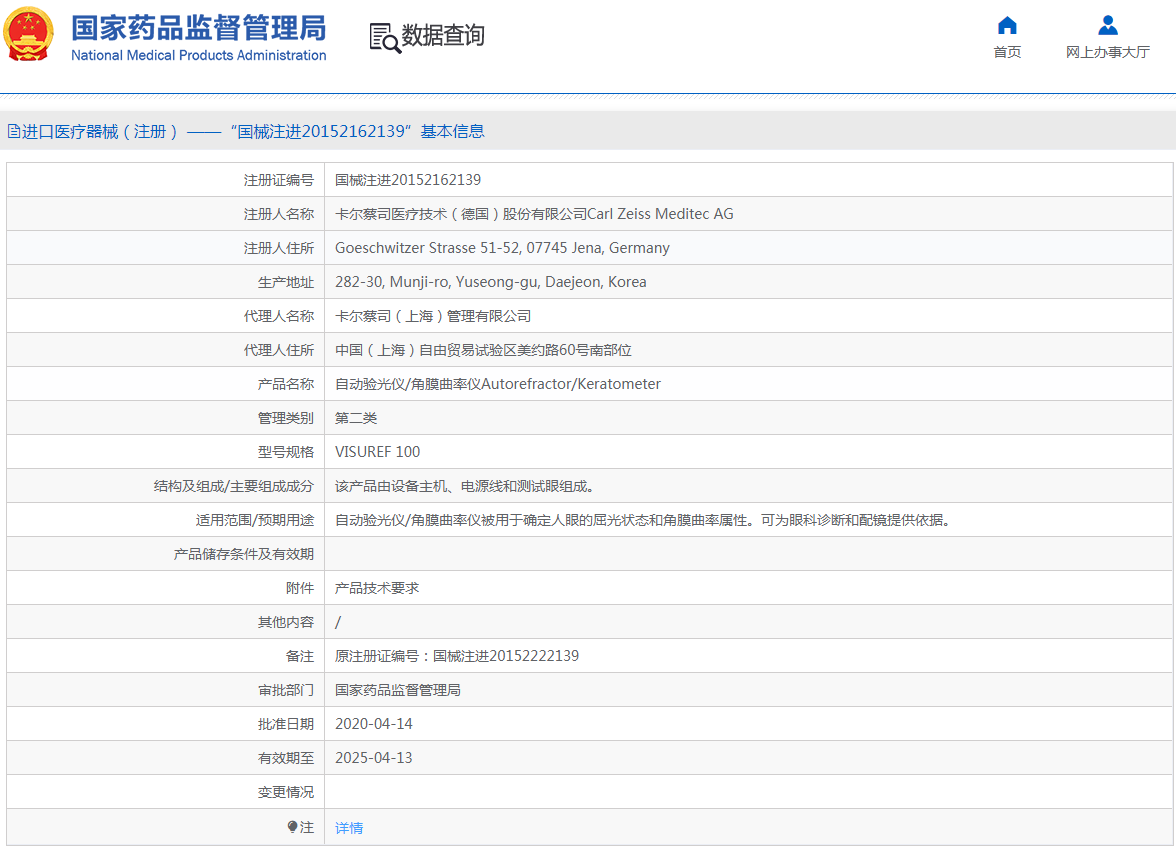Click the expiry date 2025-04-13
This screenshot has height=847, width=1176.
tap(373, 758)
